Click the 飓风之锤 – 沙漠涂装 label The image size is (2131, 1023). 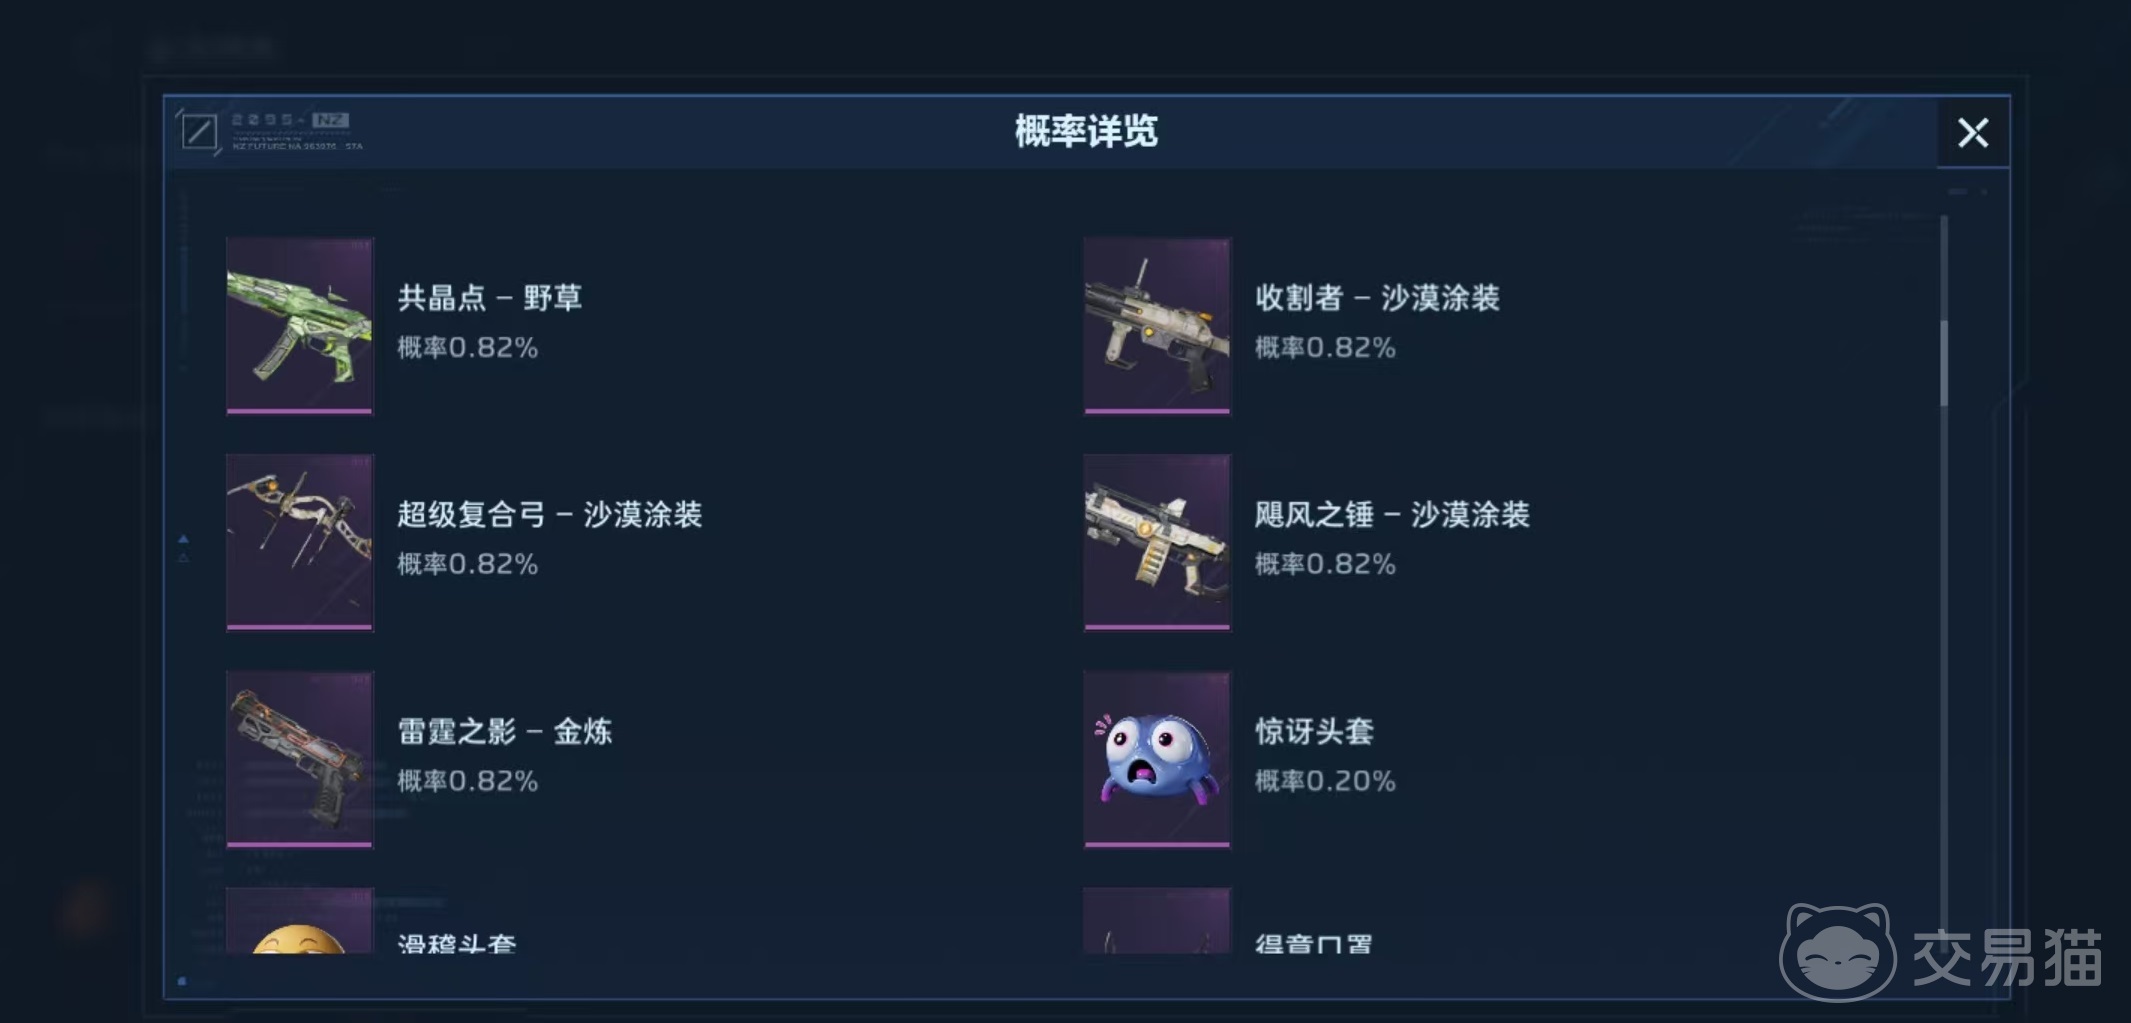coord(1392,514)
